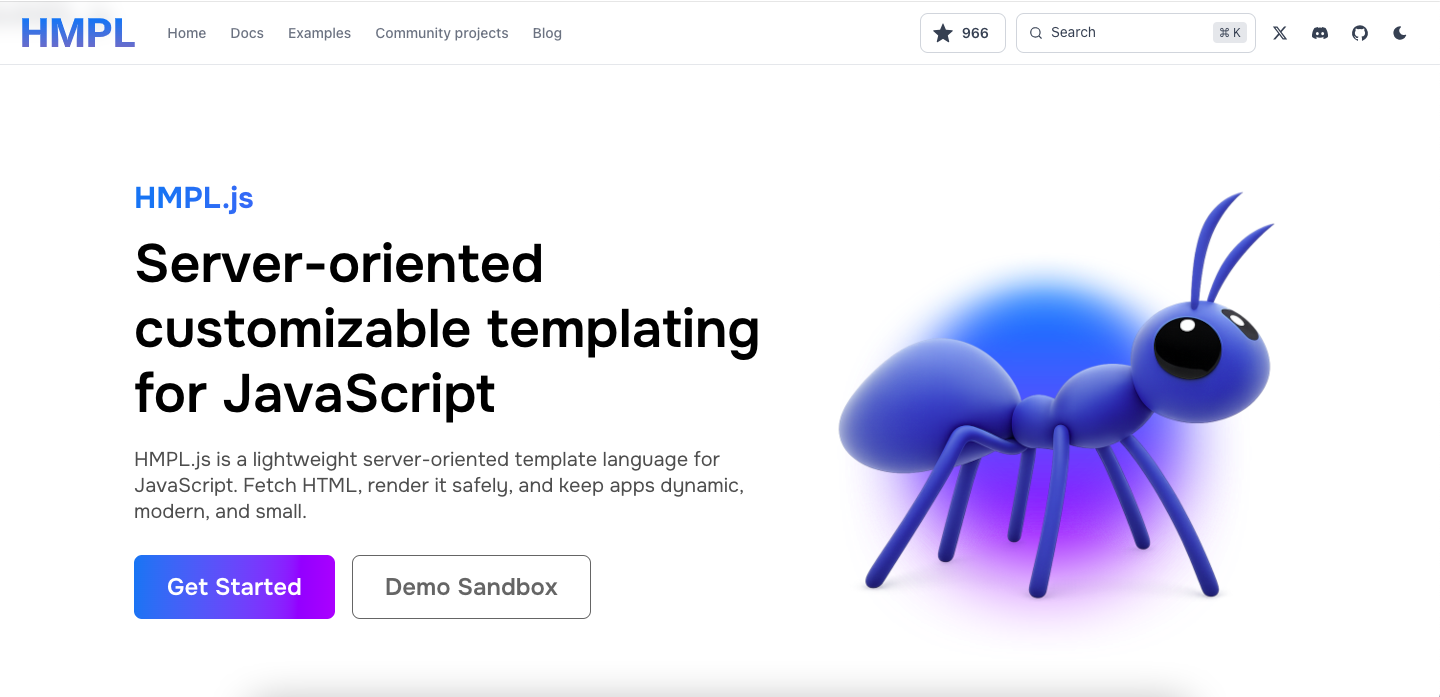Click the paragraph beginning 'HMPL.js is a lightweight'
Image resolution: width=1440 pixels, height=697 pixels.
click(439, 485)
